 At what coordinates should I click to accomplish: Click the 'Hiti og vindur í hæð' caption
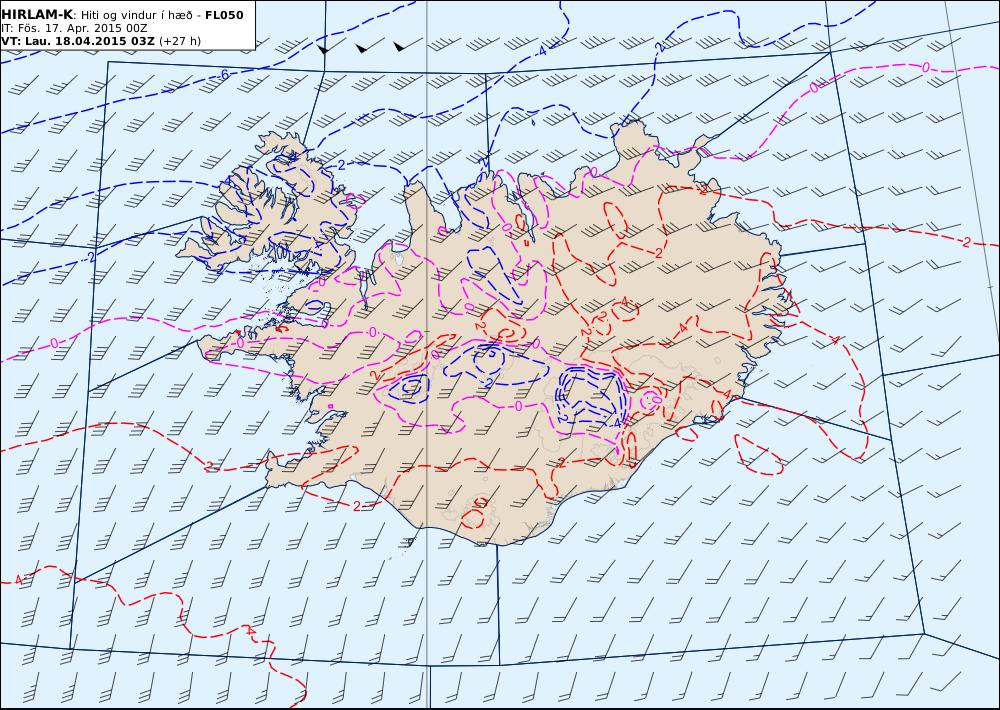(136, 15)
